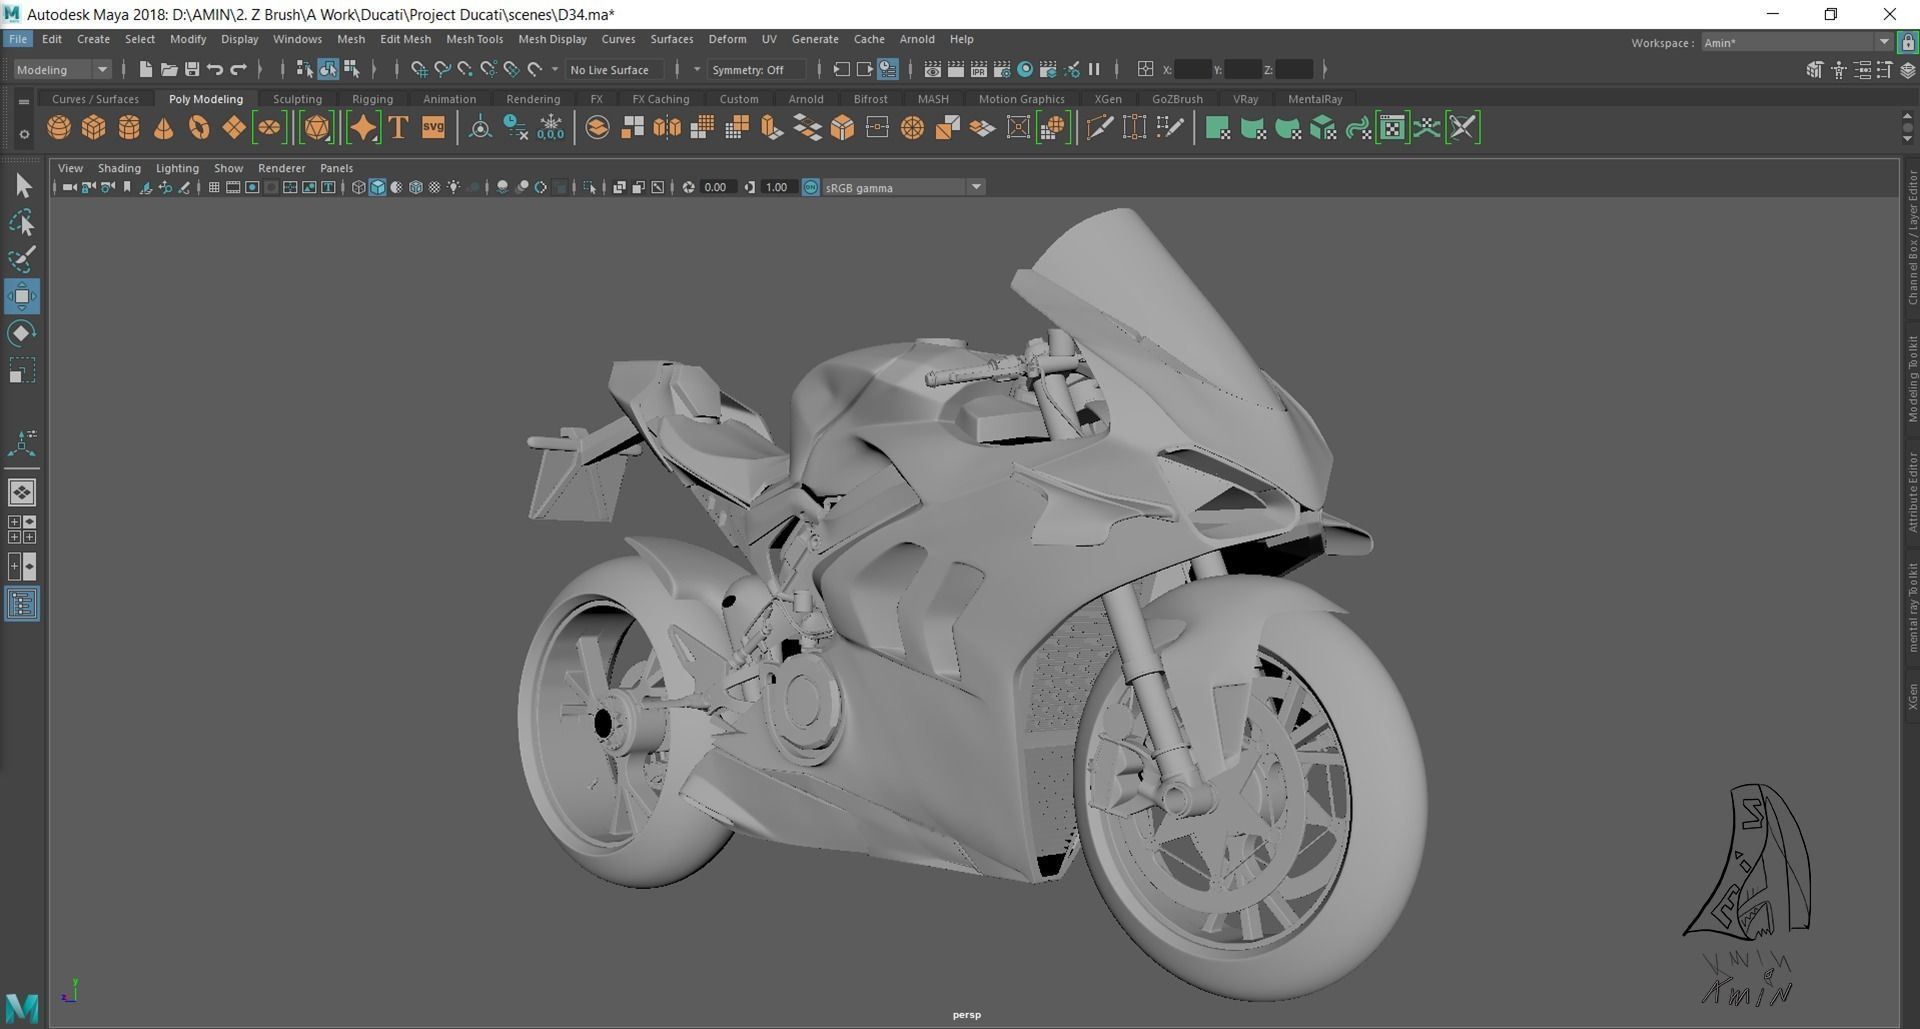The height and width of the screenshot is (1029, 1920).
Task: Open the sRGB gamma view transform dropdown
Action: (903, 187)
